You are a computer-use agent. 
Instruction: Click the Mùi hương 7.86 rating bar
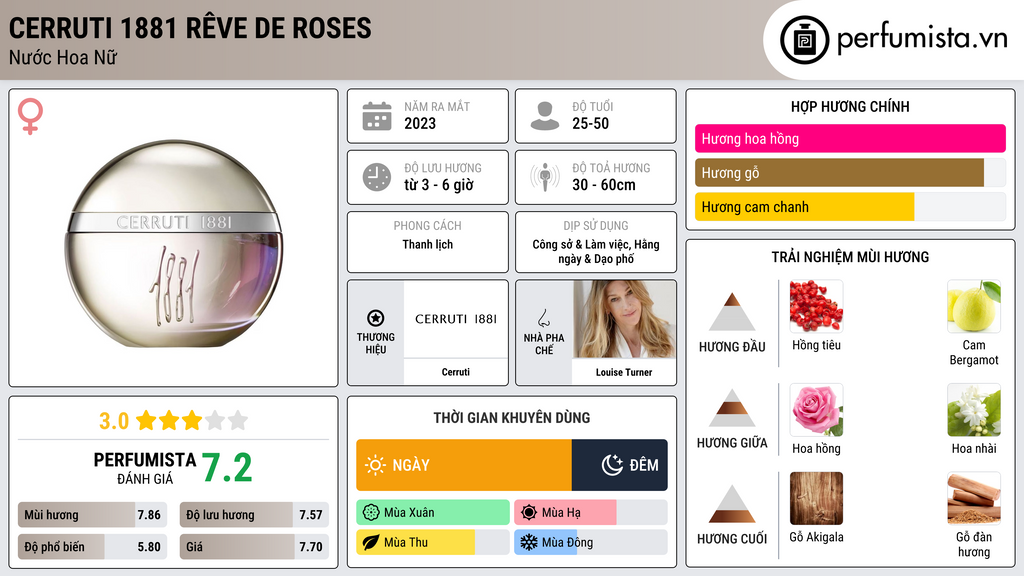point(92,515)
